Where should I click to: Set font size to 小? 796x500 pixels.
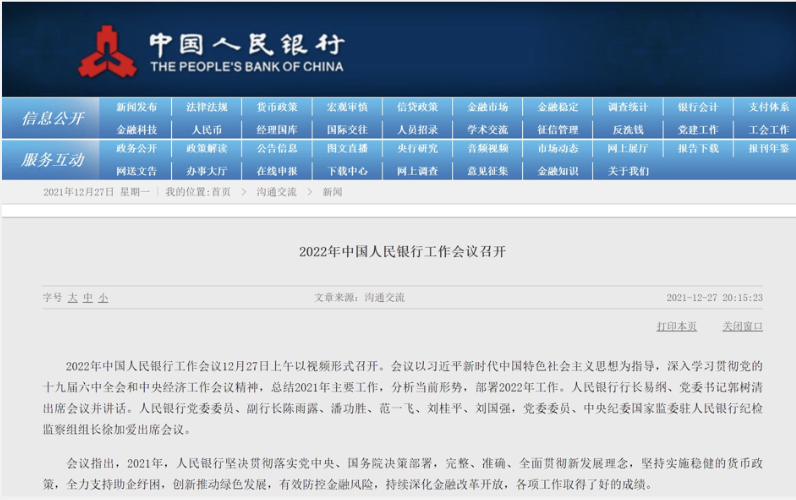103,298
